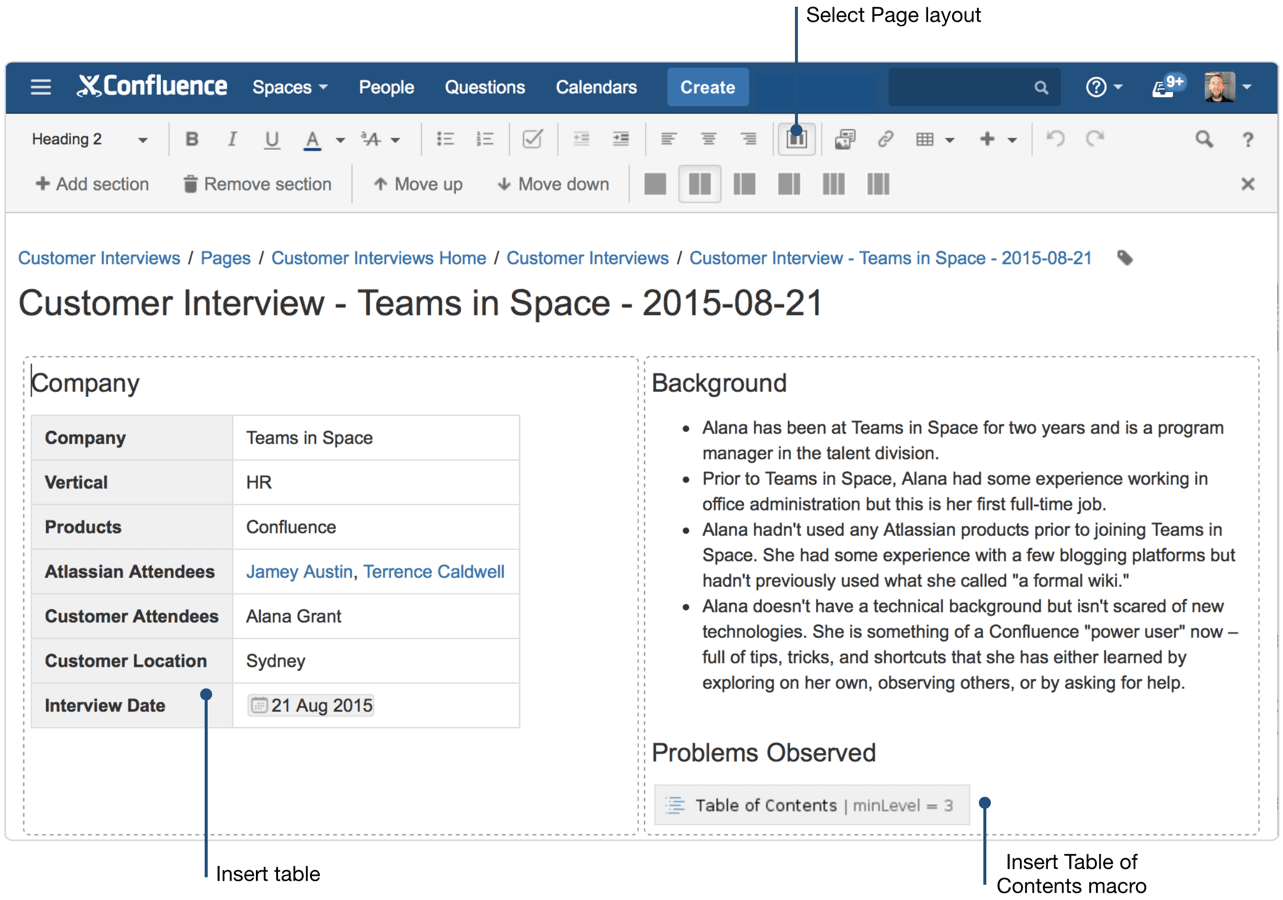Open People in the header
The height and width of the screenshot is (900, 1283).
[386, 87]
